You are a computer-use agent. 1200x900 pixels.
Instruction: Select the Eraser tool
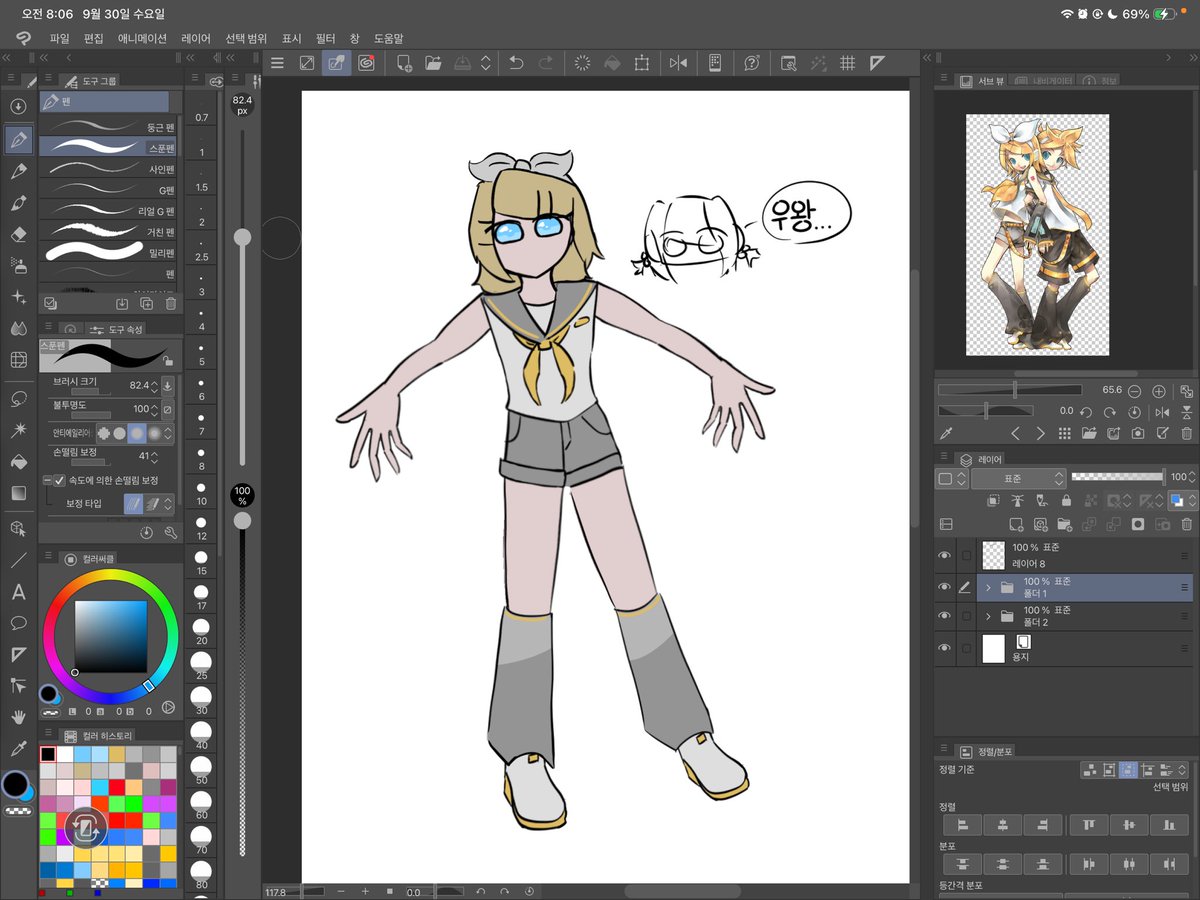click(18, 234)
